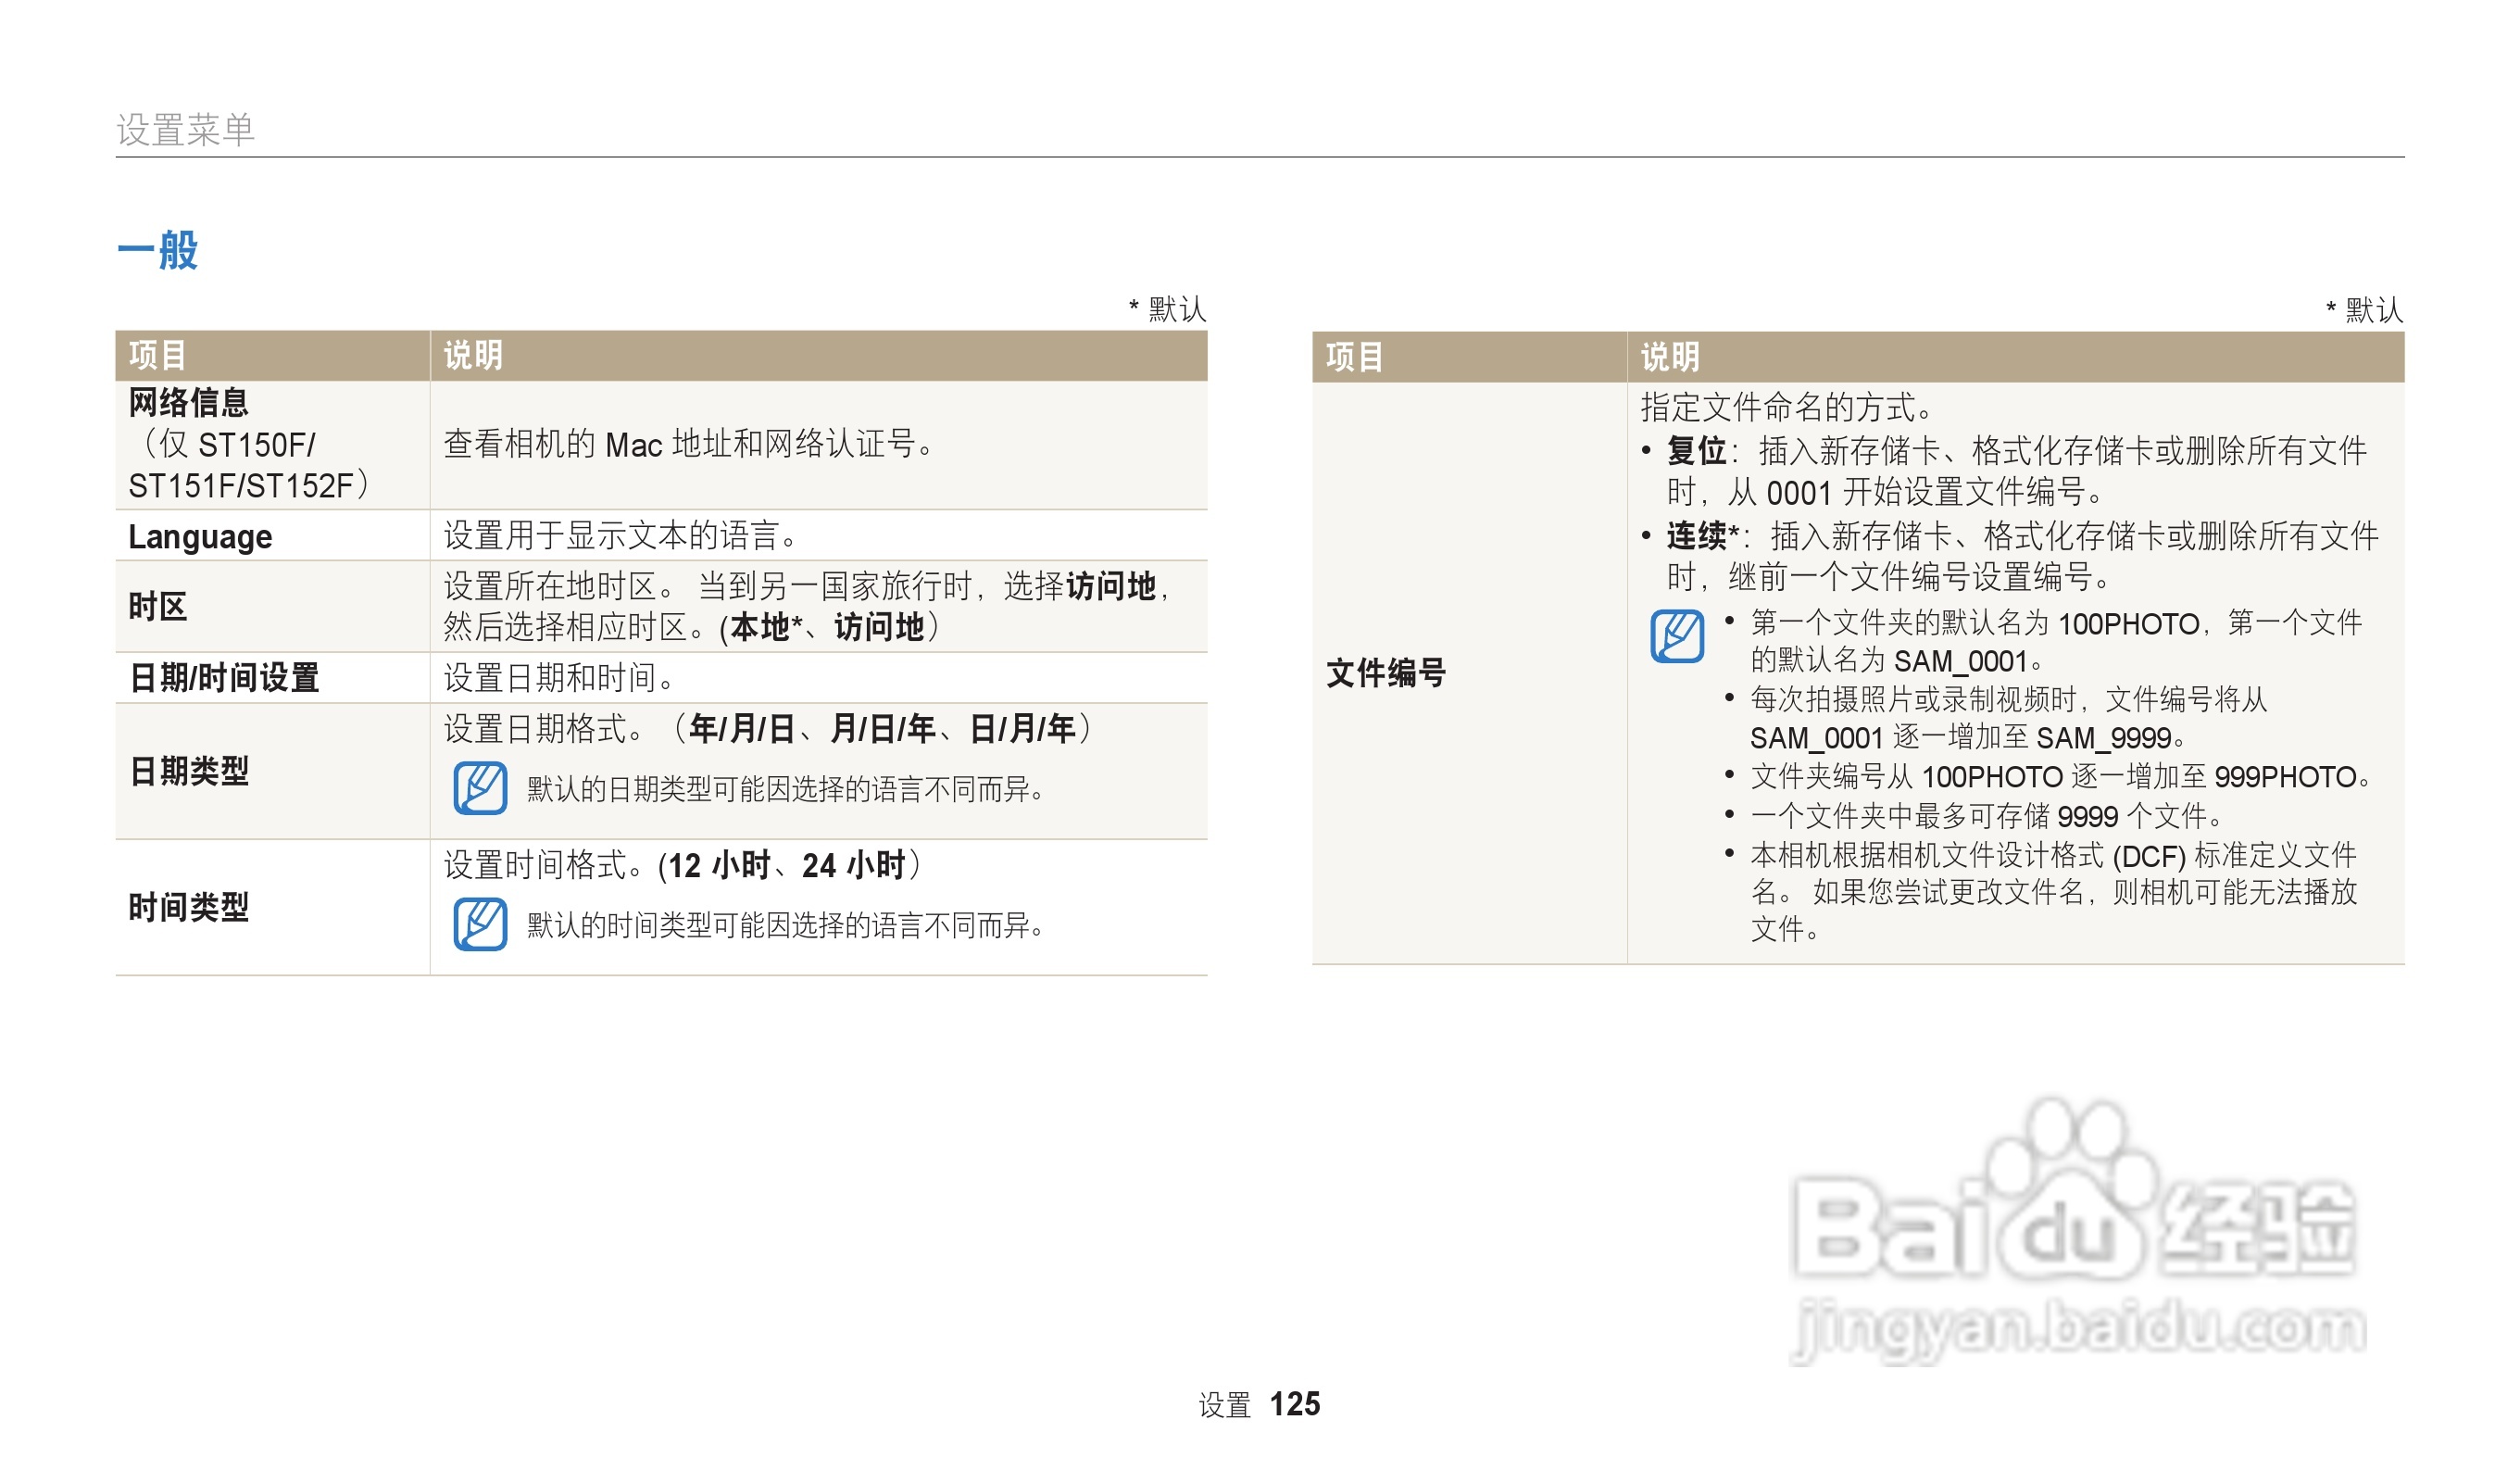
Task: Click the note icon in 时间类型 row
Action: coord(480,924)
